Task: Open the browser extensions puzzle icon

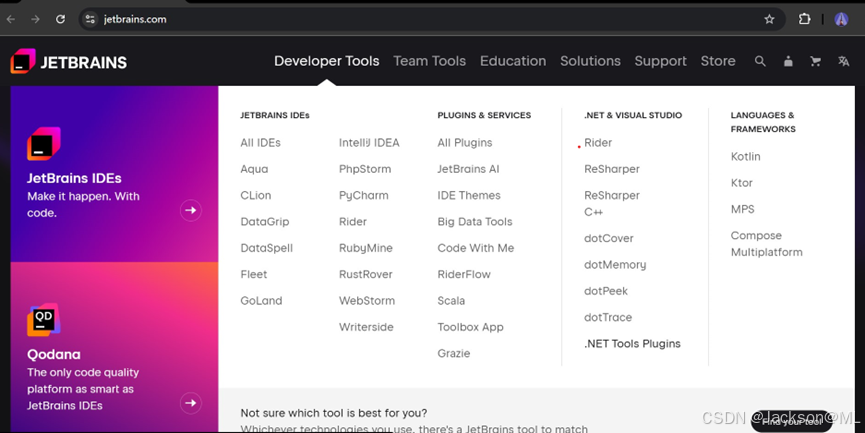Action: [x=804, y=19]
